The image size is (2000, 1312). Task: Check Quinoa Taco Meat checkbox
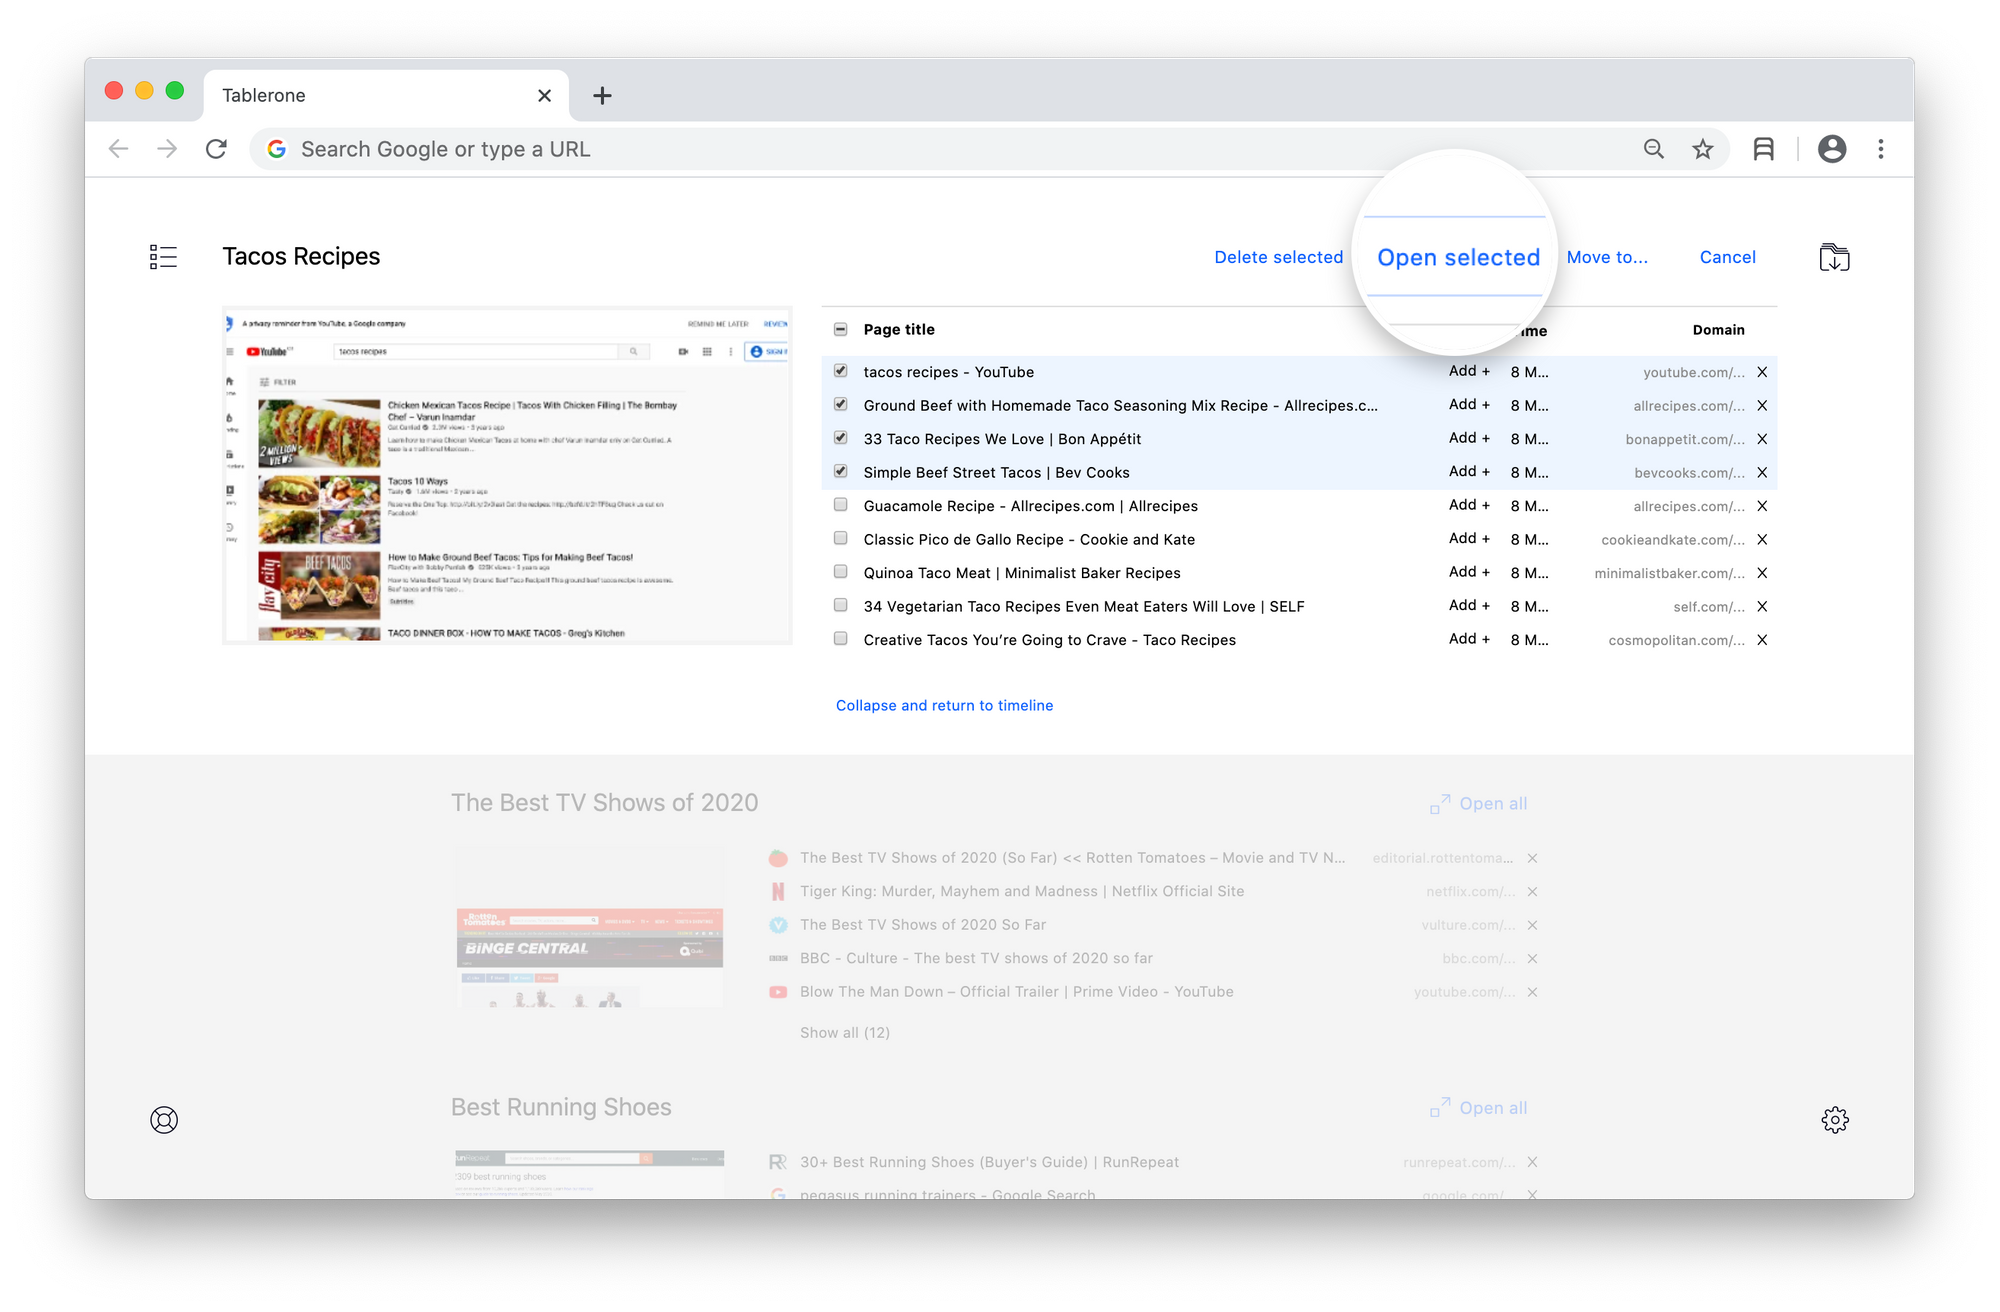coord(841,572)
